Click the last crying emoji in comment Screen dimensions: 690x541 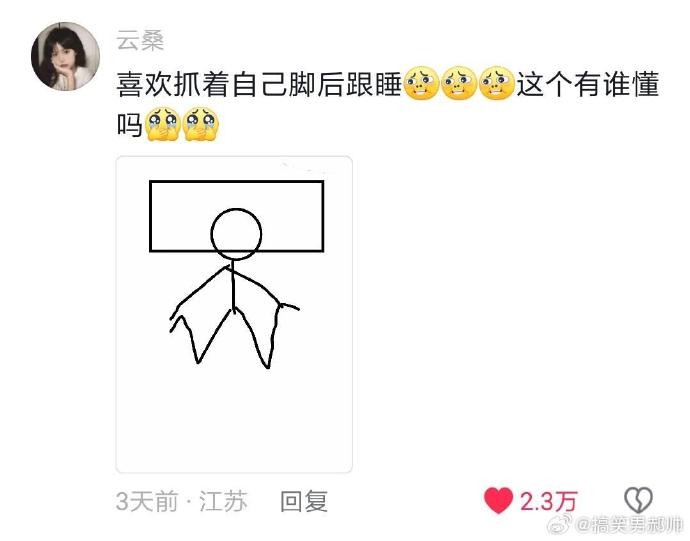click(x=201, y=124)
